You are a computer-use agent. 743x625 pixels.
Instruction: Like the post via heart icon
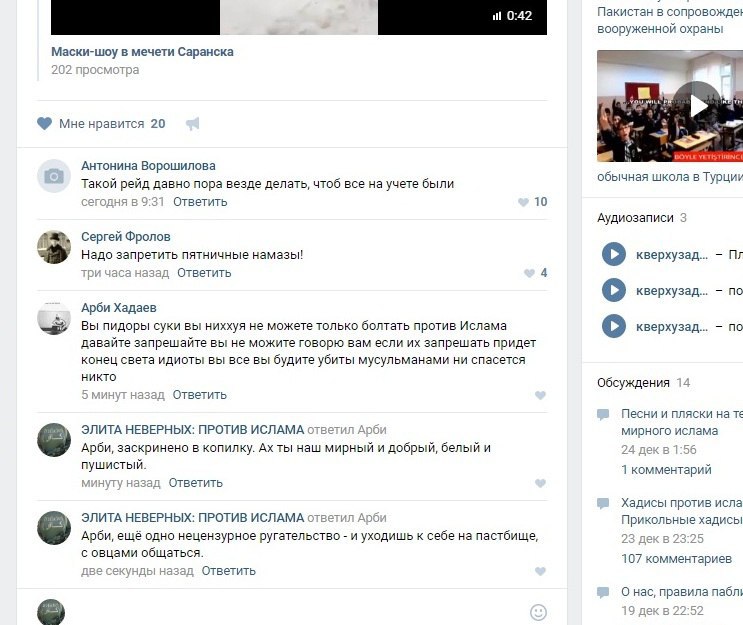click(x=45, y=124)
